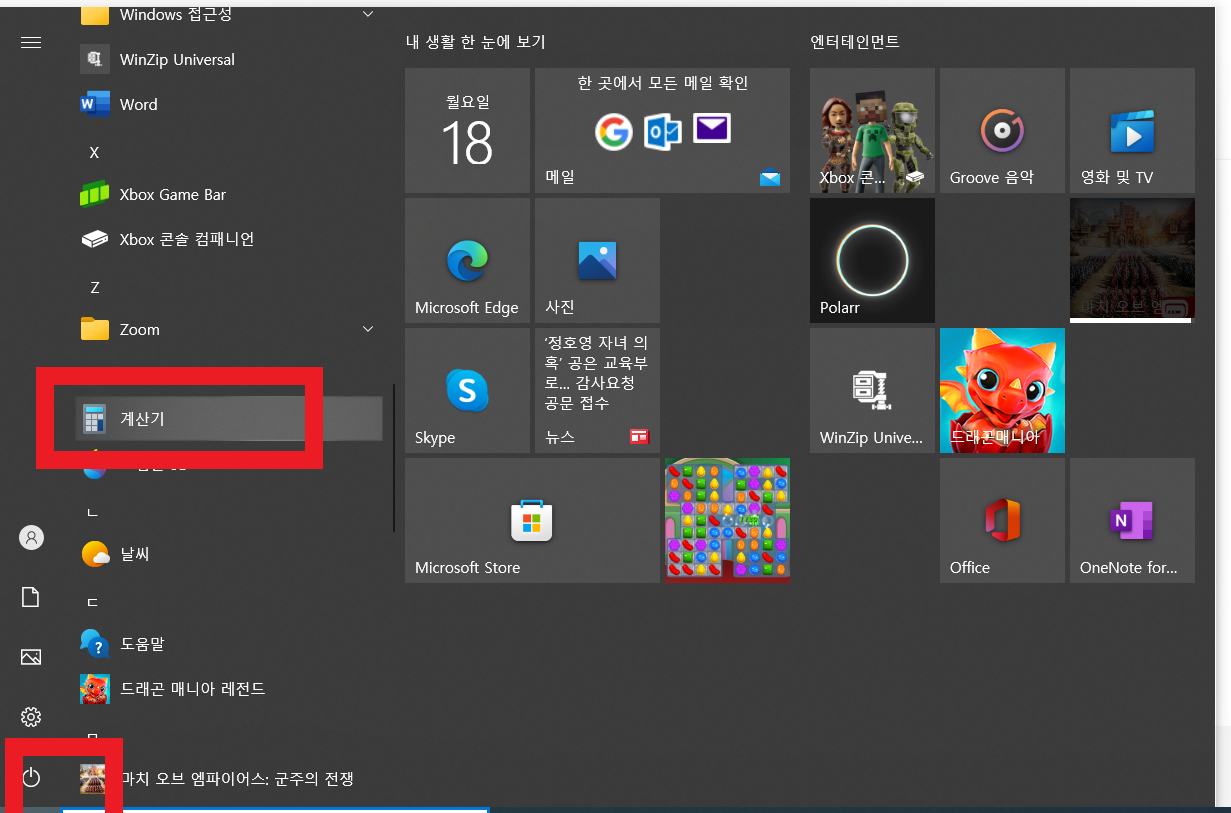This screenshot has height=813, width=1231.
Task: Open the Microsoft Store tile
Action: 532,520
